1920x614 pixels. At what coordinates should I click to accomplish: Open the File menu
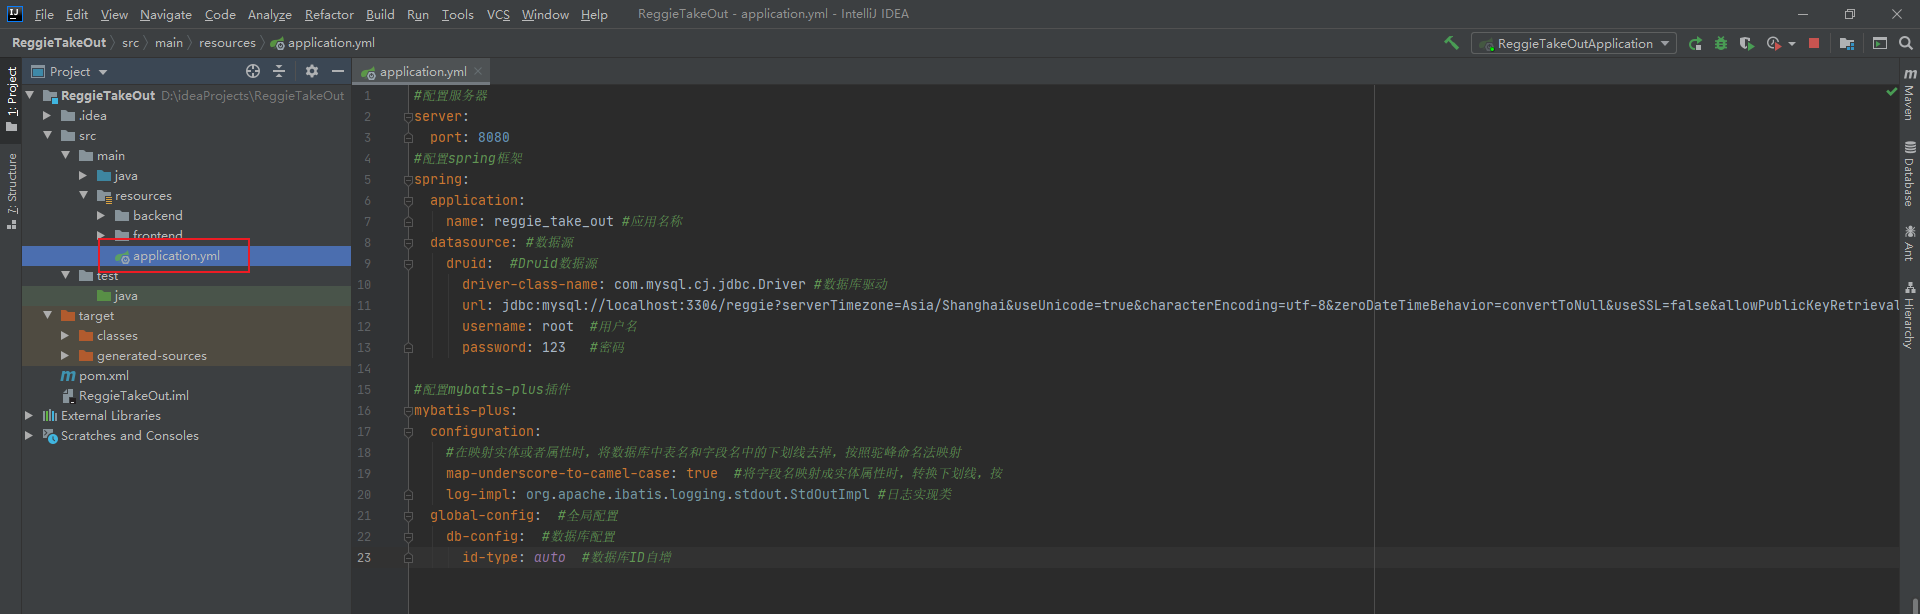[x=44, y=14]
